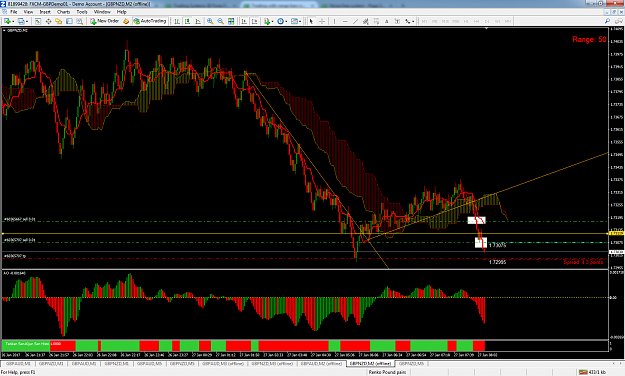Select the text tool A icon
The height and width of the screenshot is (376, 625).
coord(386,21)
